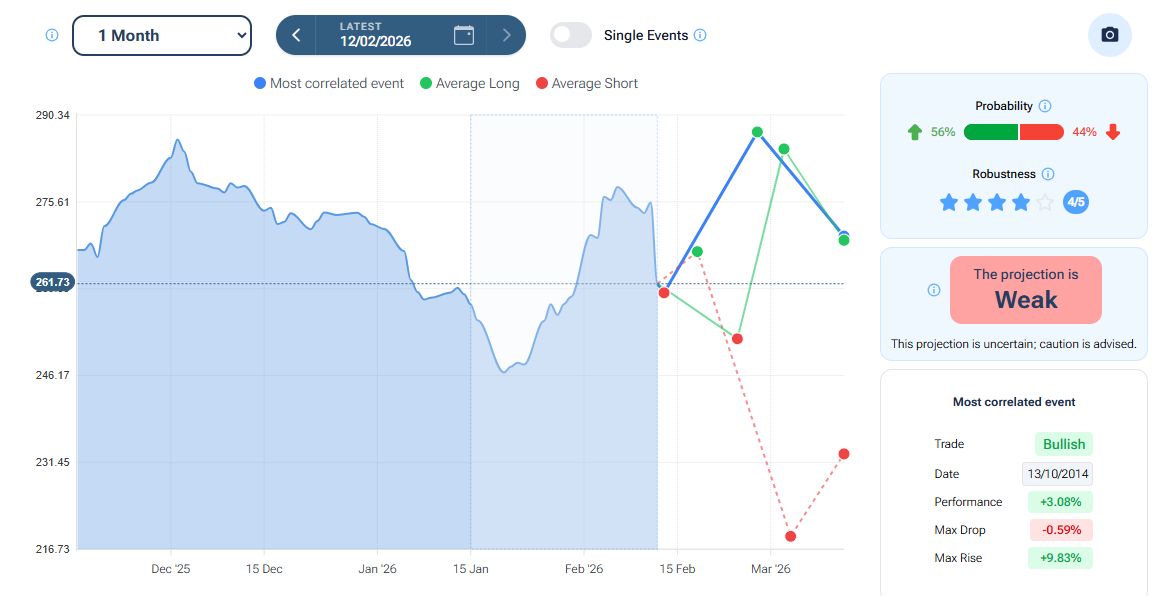Click the Bullish trade badge
Image resolution: width=1155 pixels, height=596 pixels.
(x=1063, y=444)
